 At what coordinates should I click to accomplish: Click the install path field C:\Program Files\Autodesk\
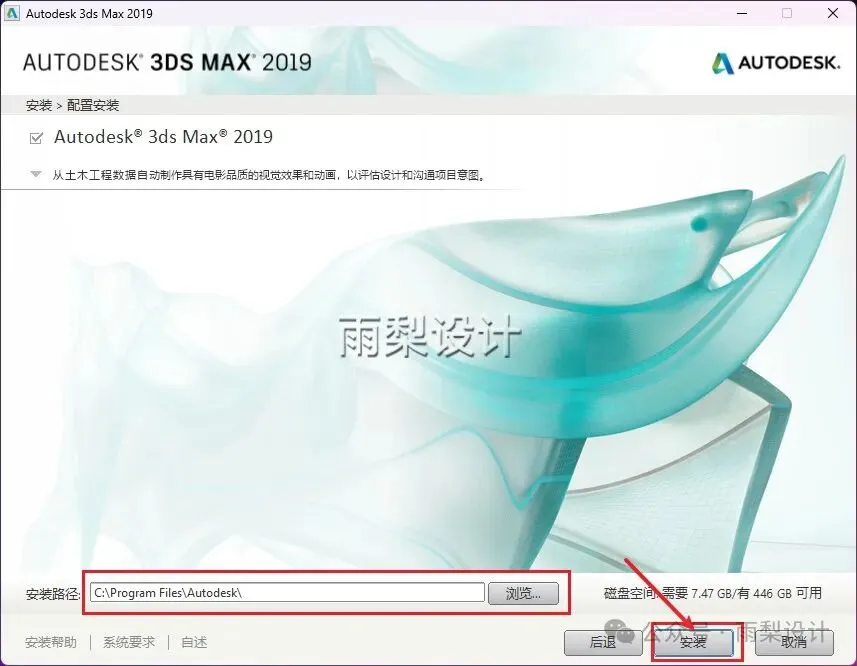[287, 593]
